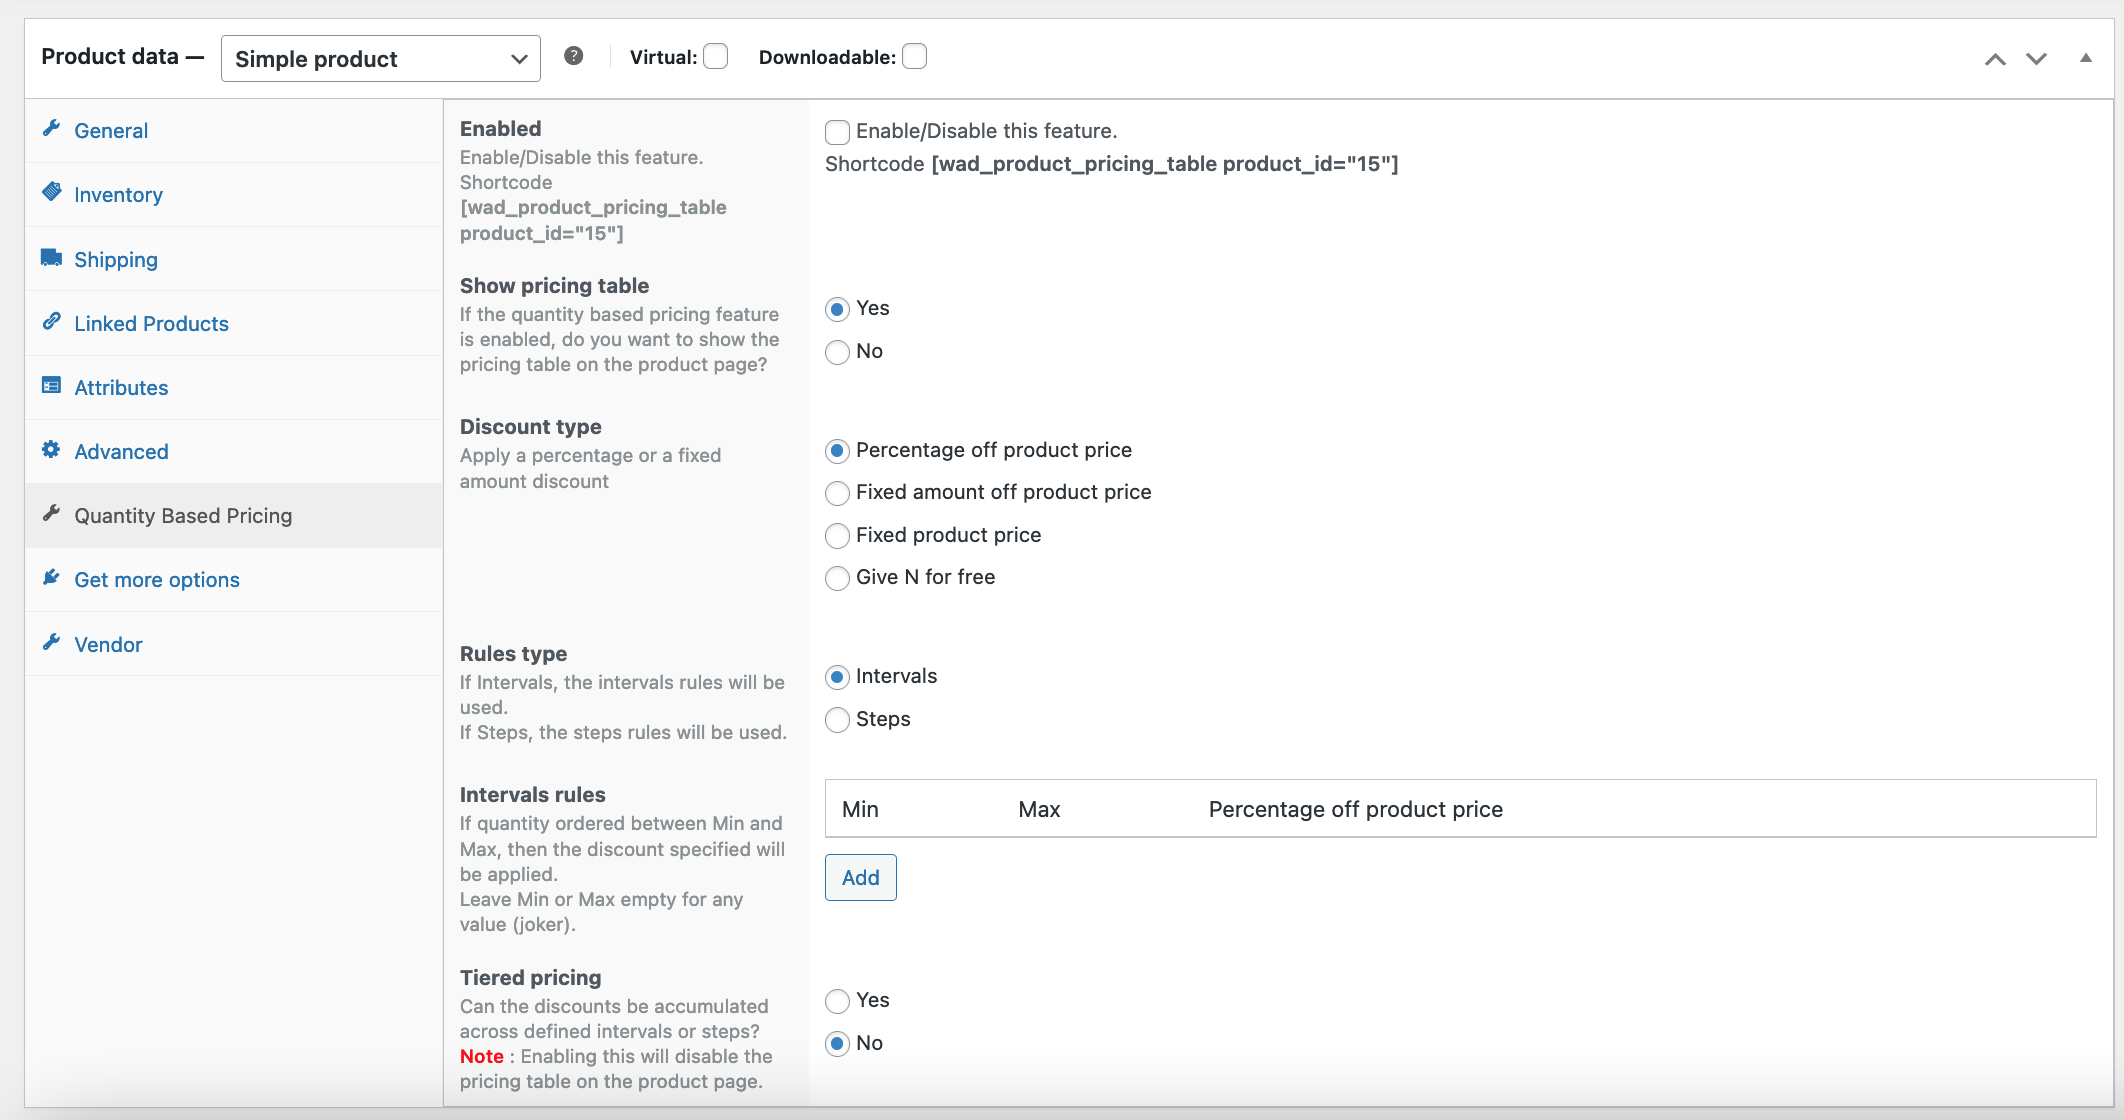Viewport: 2124px width, 1120px height.
Task: Click the Tiered pricing heading
Action: [530, 978]
